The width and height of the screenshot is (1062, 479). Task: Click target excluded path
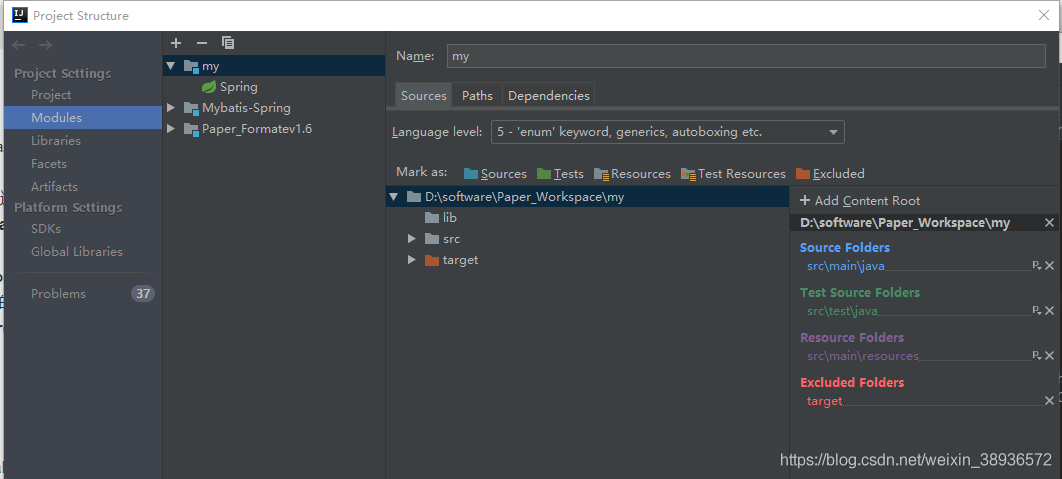click(x=824, y=401)
